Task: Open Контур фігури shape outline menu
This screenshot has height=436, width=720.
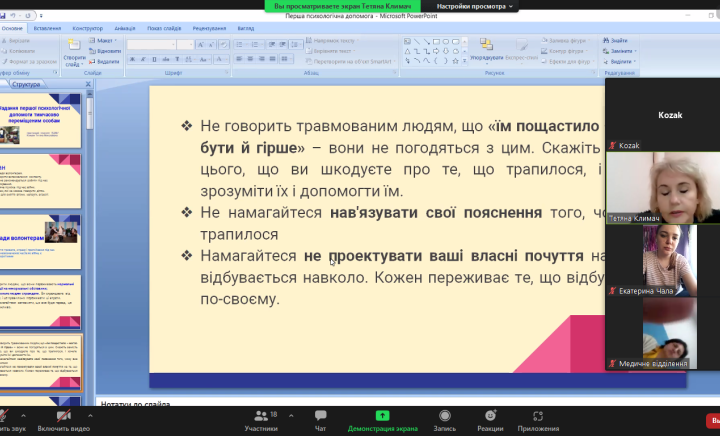Action: coord(563,51)
